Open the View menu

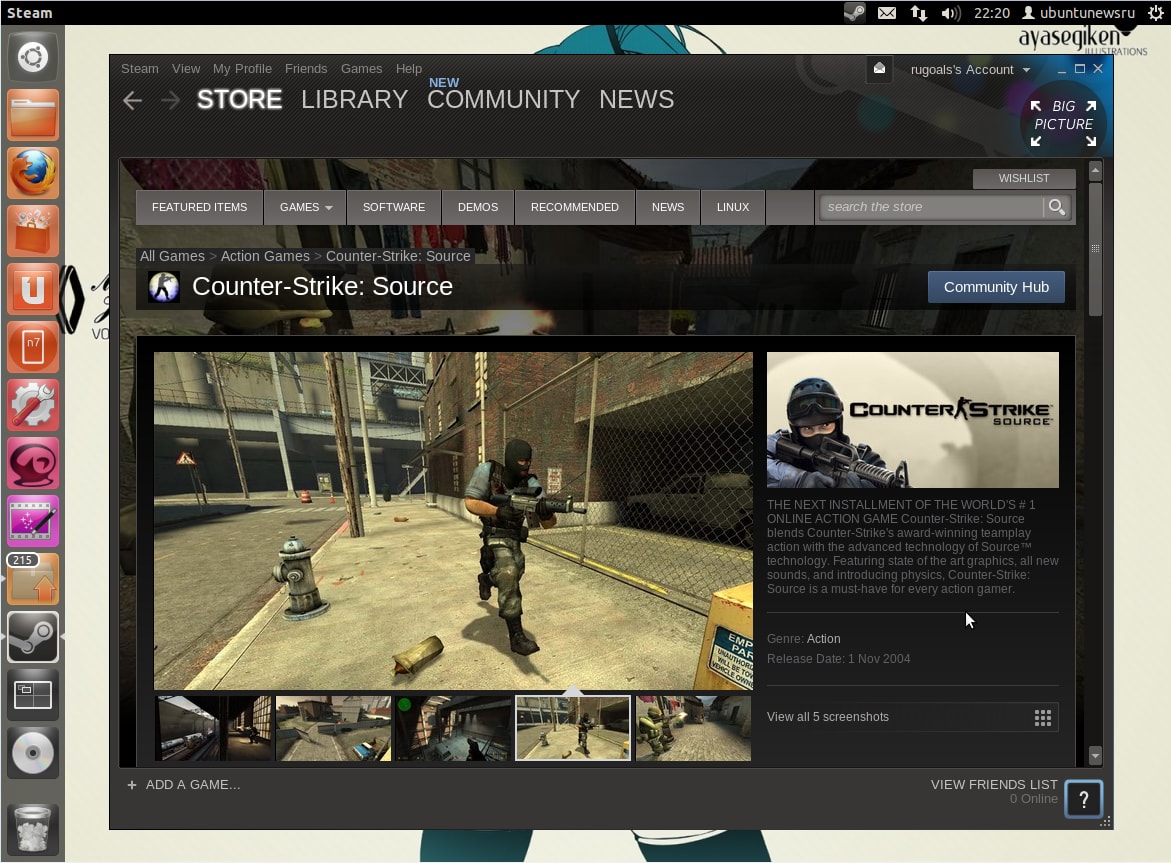(x=186, y=69)
